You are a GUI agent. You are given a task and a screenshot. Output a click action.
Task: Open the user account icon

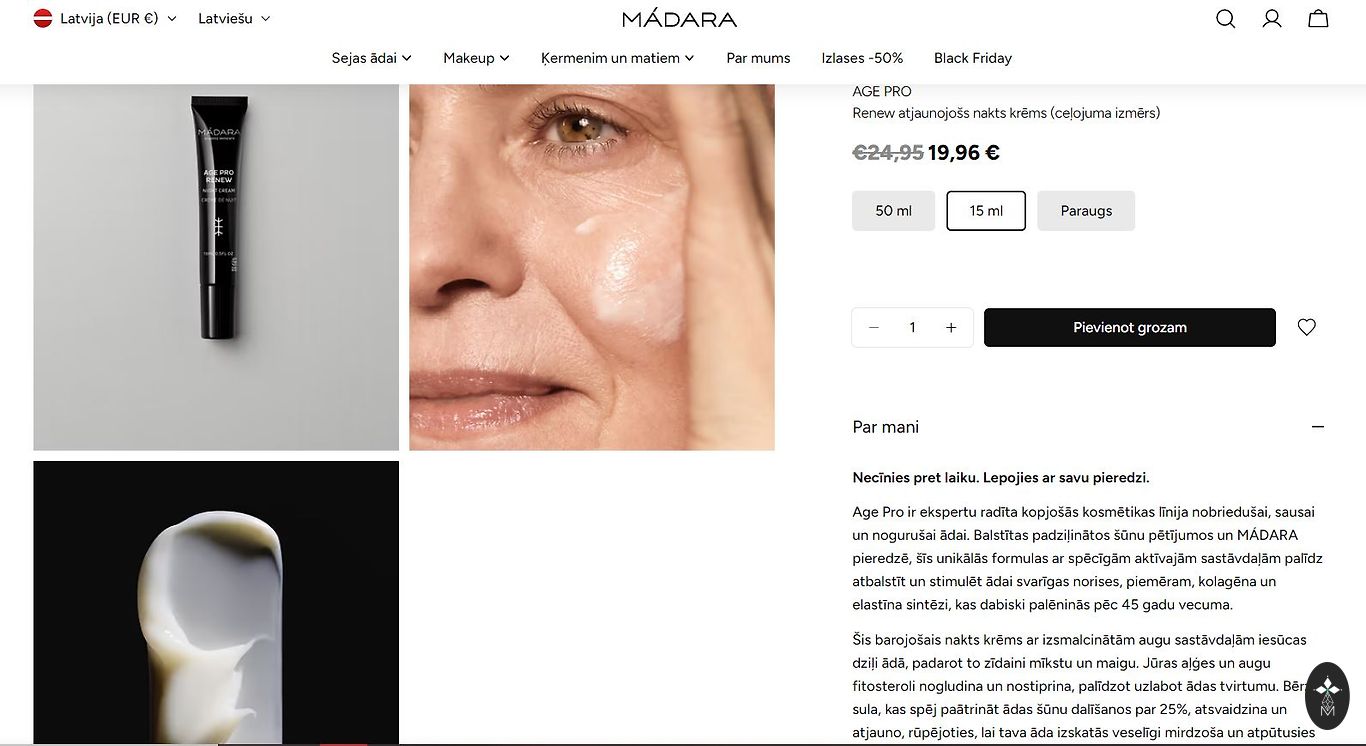coord(1272,19)
